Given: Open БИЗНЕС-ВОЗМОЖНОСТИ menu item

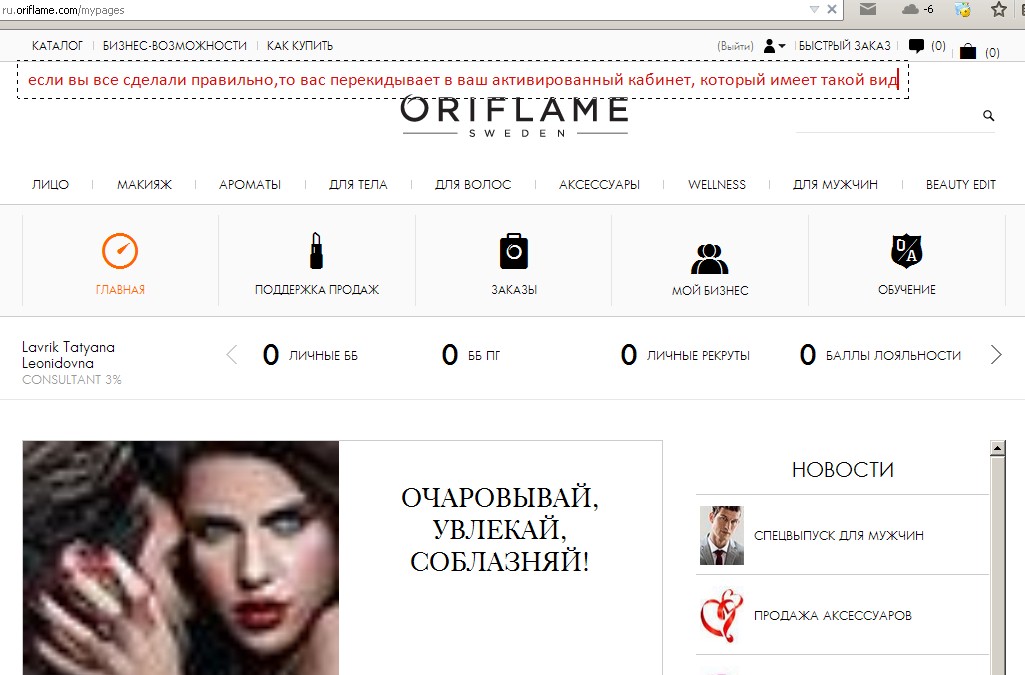Looking at the screenshot, I should [x=175, y=46].
